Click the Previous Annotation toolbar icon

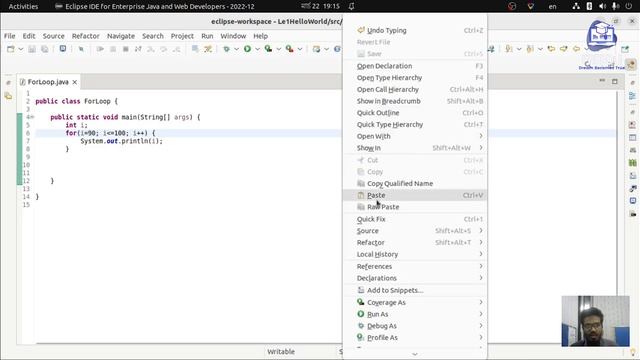pyautogui.click(x=530, y=49)
